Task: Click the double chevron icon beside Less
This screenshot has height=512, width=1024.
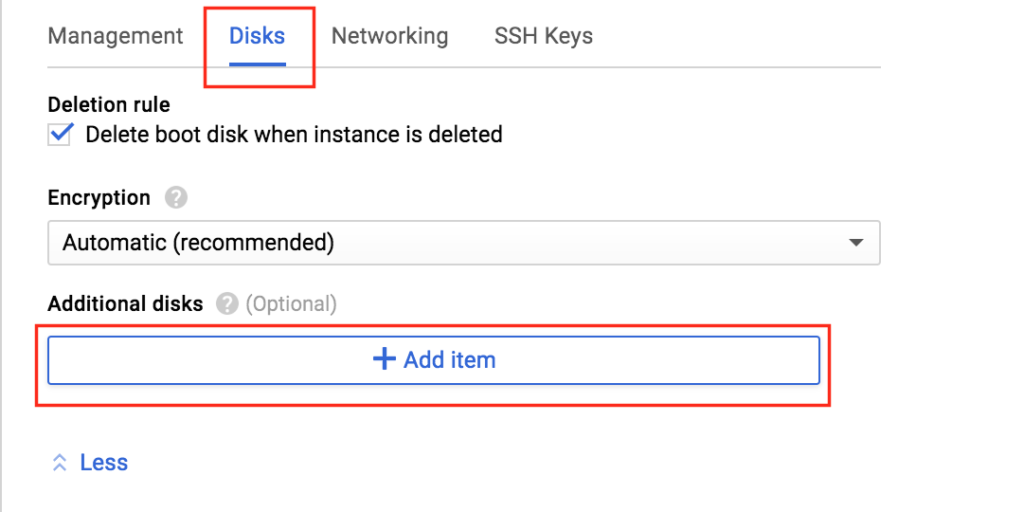Action: pyautogui.click(x=59, y=463)
